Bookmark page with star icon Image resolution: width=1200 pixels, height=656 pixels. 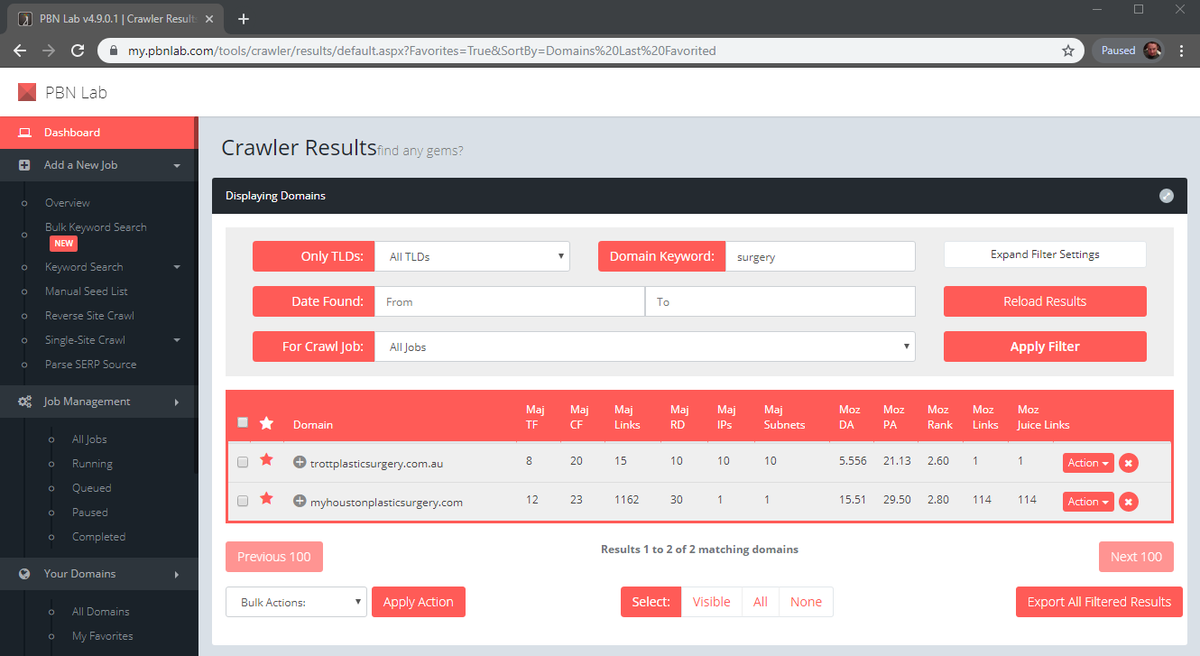pos(1068,50)
